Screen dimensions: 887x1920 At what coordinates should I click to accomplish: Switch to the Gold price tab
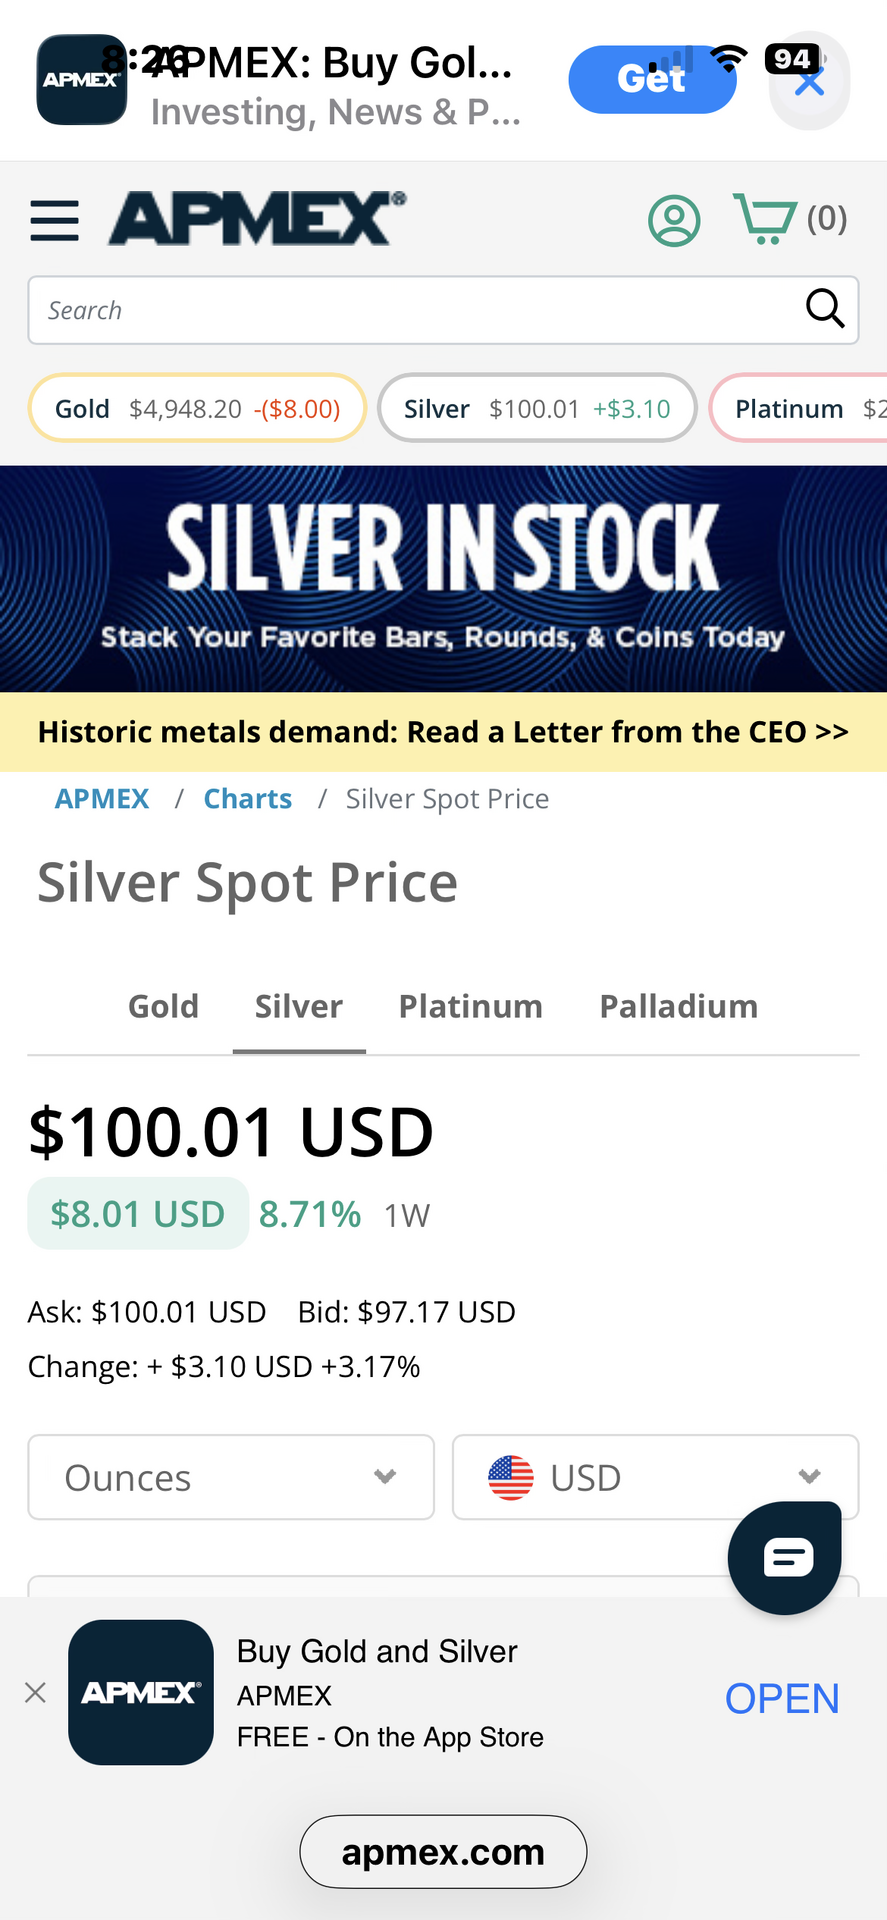tap(163, 1006)
